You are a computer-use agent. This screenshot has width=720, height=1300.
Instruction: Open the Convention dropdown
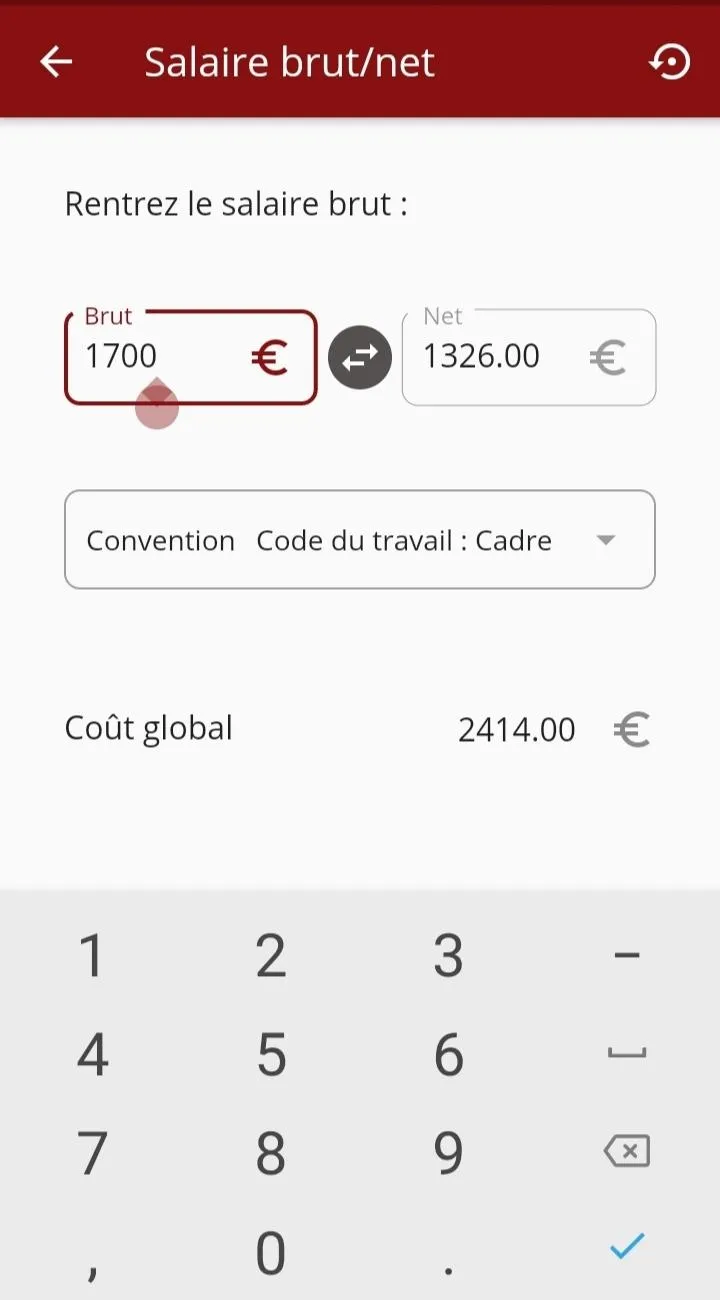tap(360, 540)
